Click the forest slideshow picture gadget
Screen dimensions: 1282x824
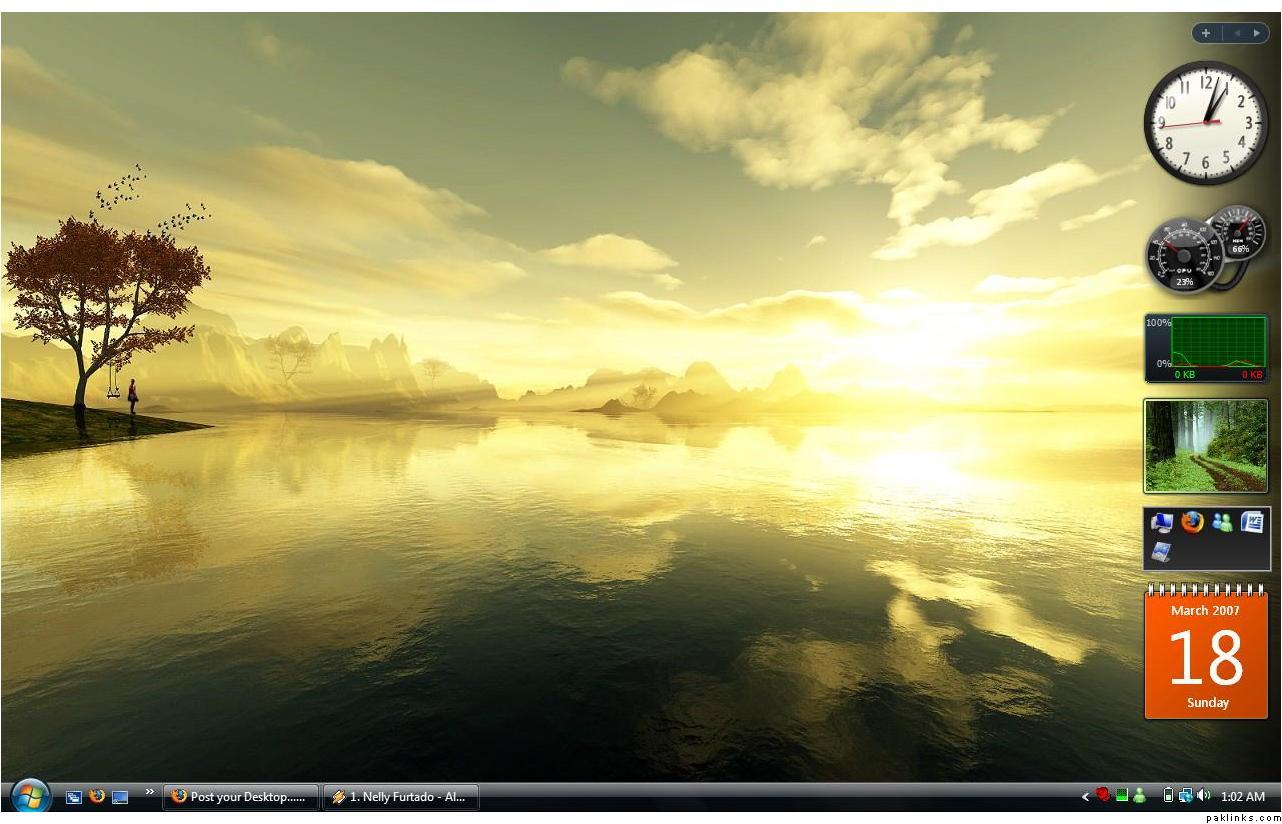click(1205, 446)
